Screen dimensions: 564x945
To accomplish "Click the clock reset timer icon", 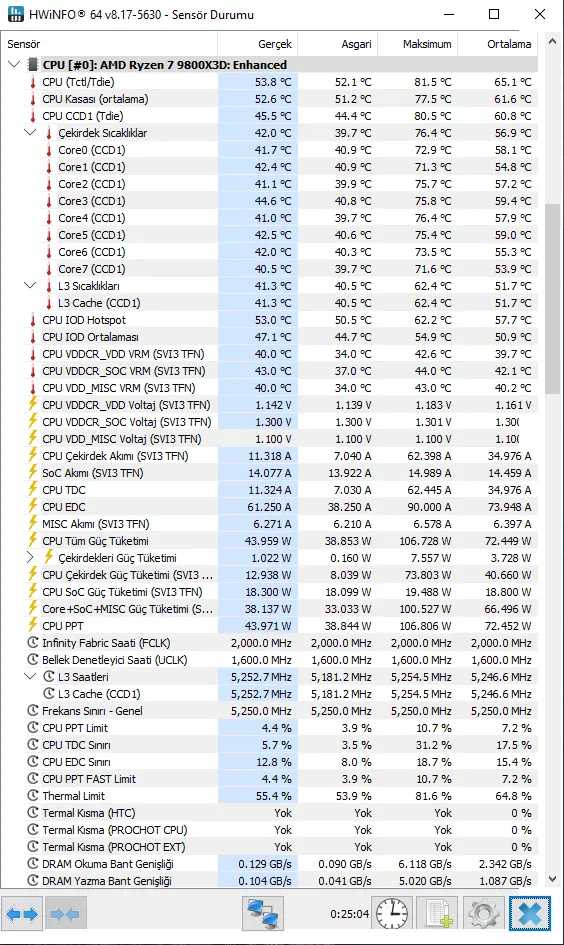I will [x=392, y=914].
